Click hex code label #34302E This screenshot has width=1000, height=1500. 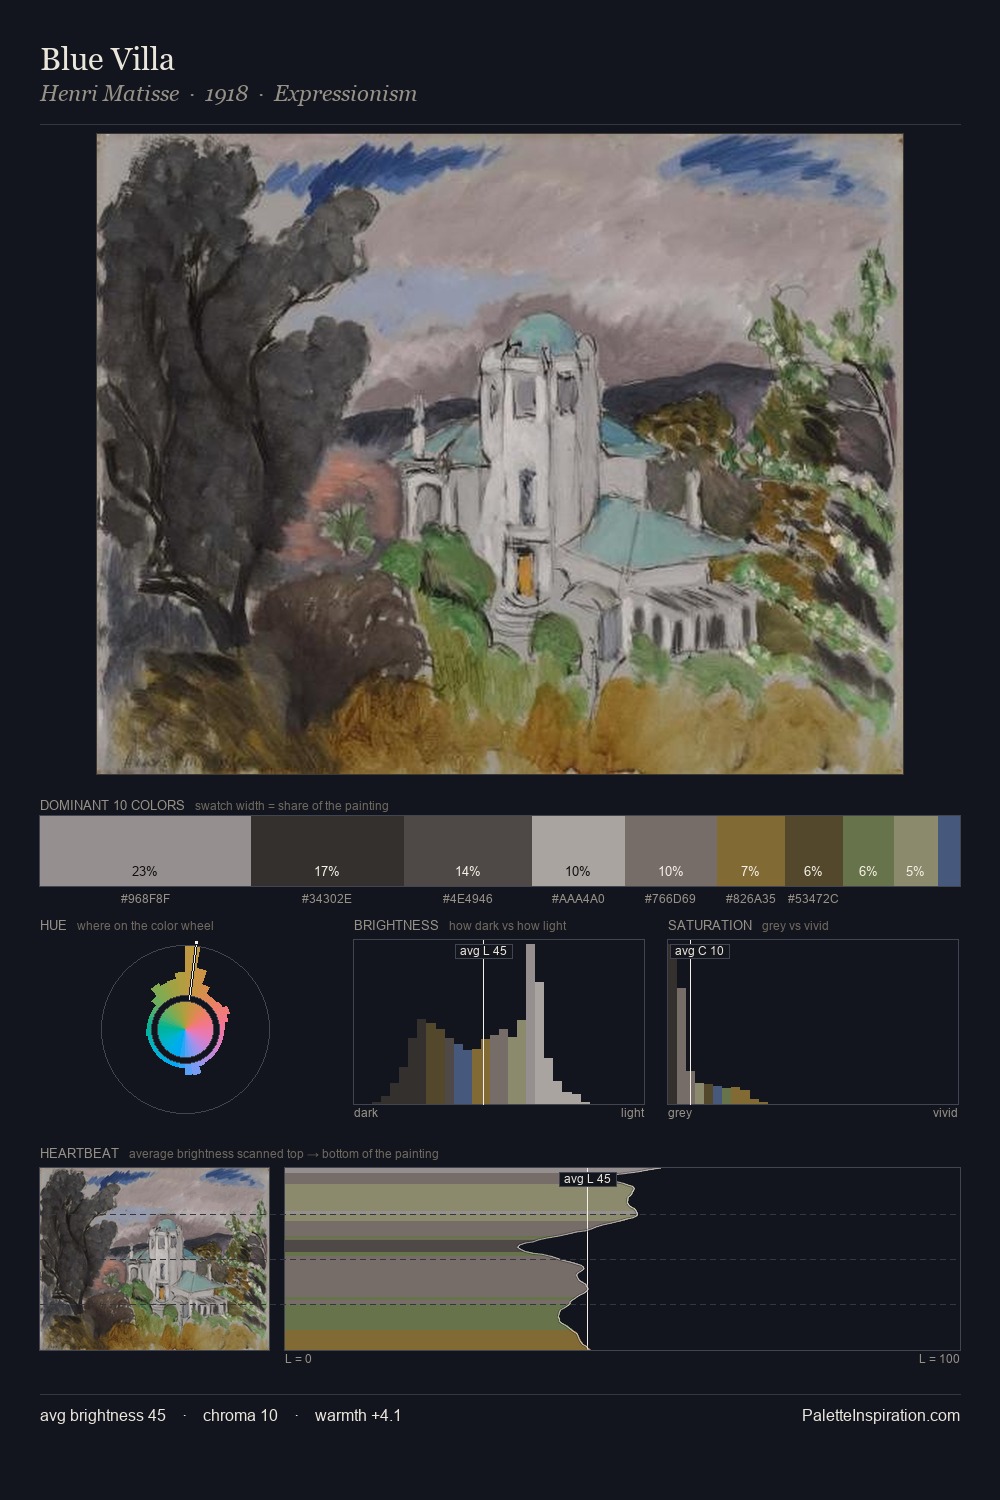[327, 898]
